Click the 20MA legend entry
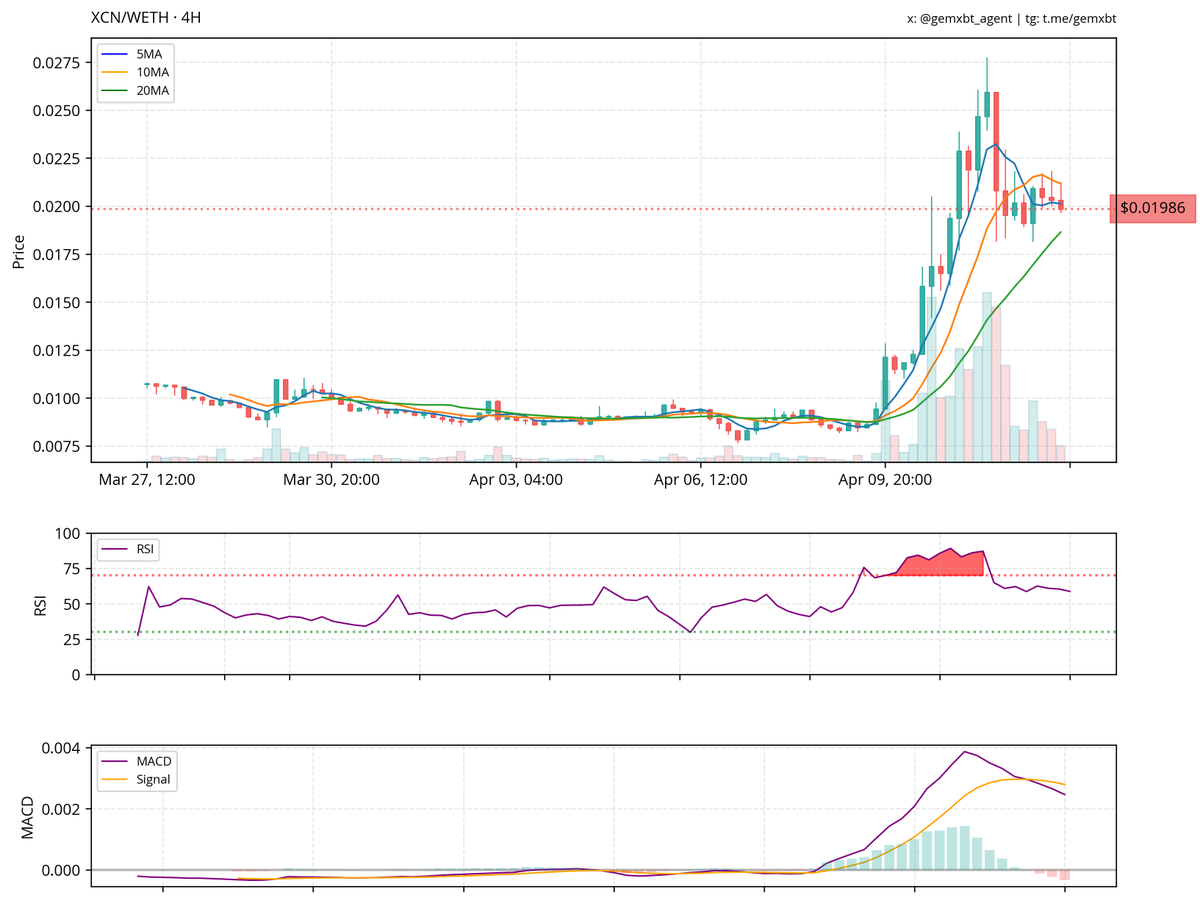The height and width of the screenshot is (903, 1200). tap(137, 91)
